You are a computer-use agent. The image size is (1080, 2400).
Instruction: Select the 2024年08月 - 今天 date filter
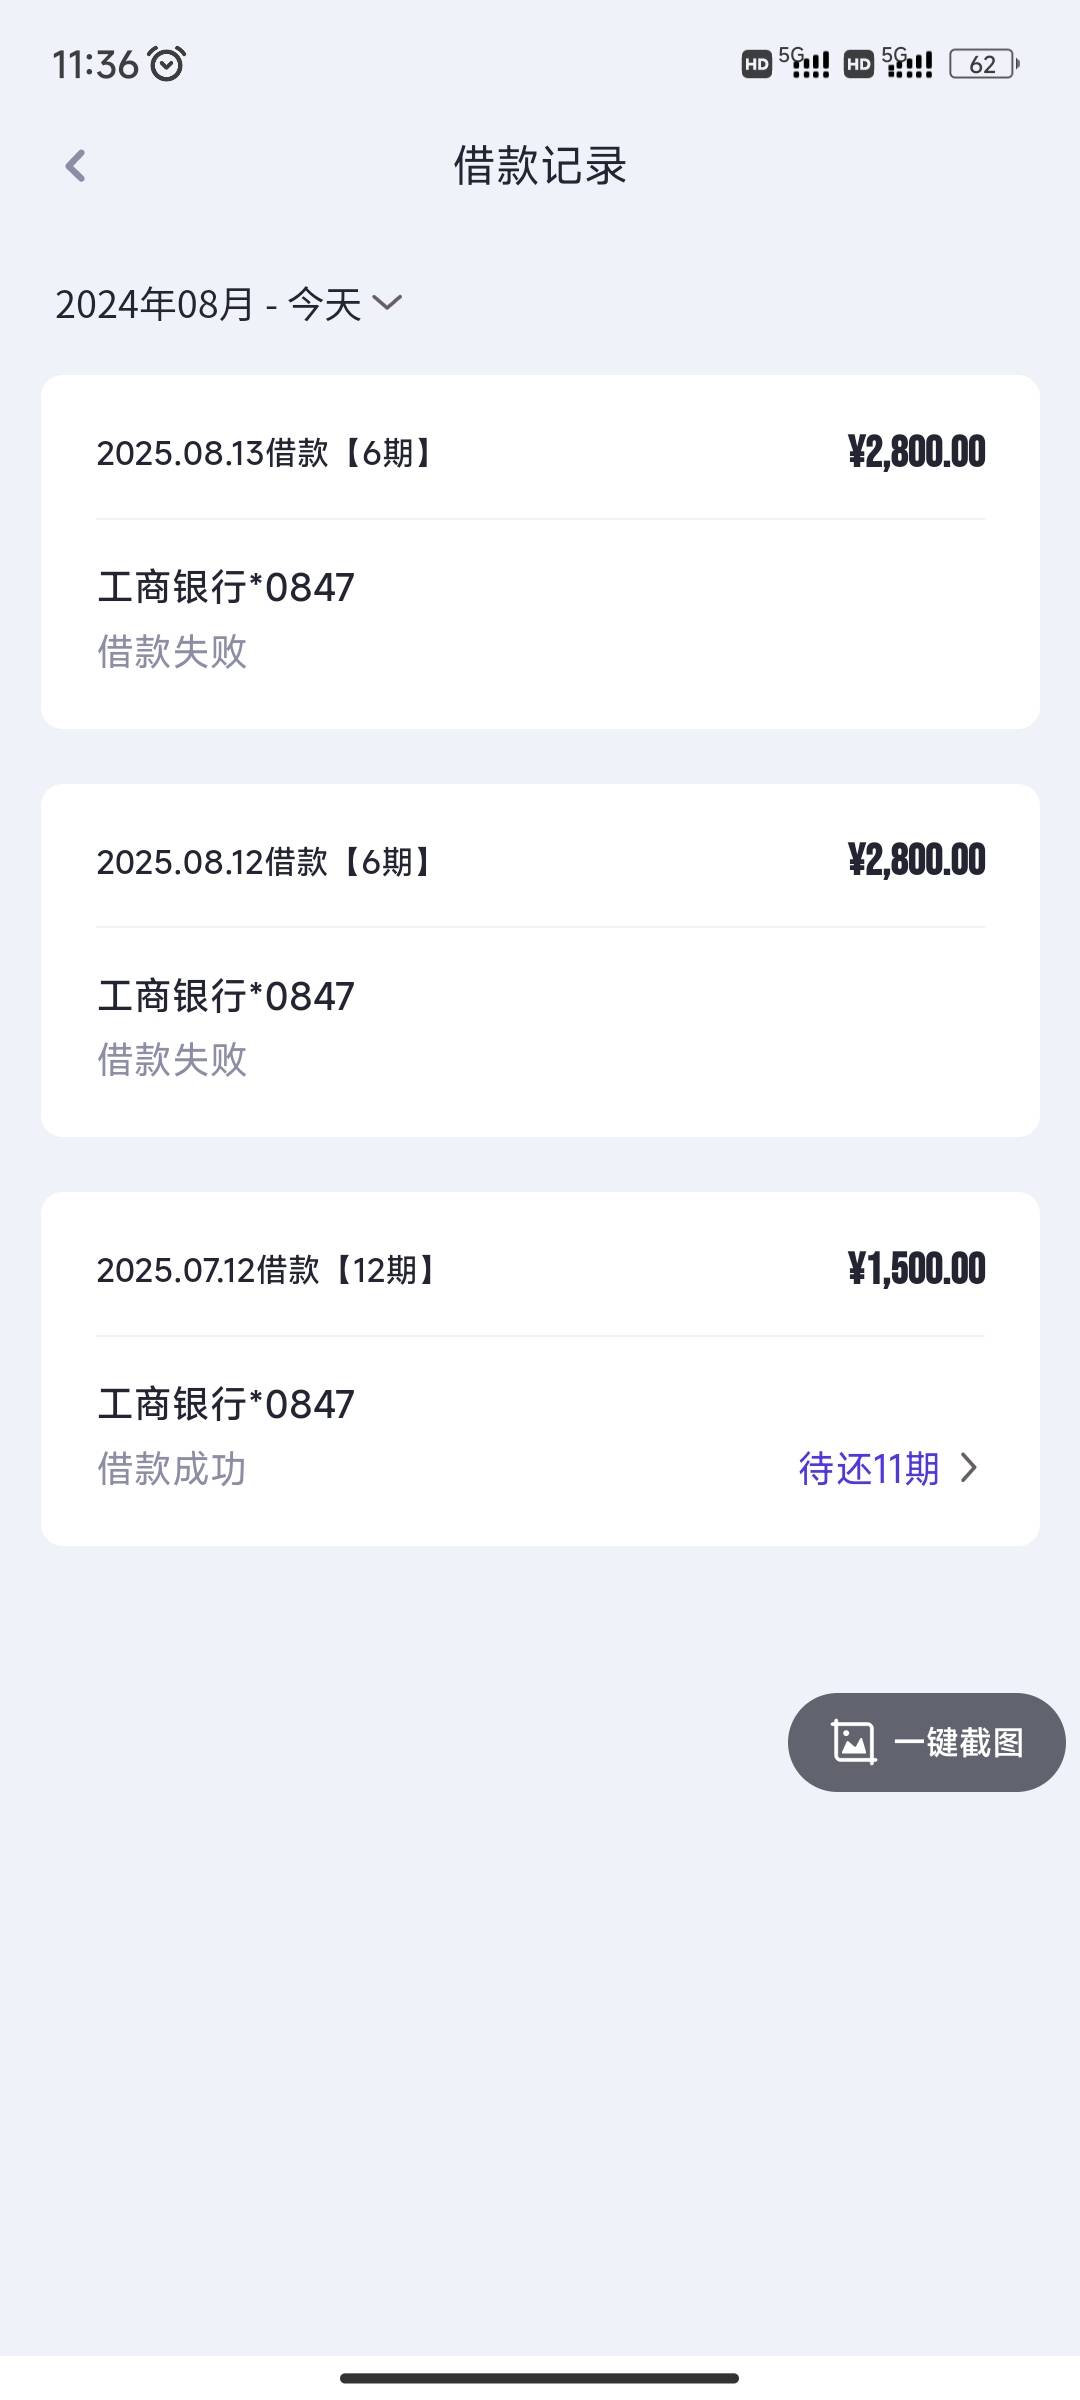click(229, 304)
